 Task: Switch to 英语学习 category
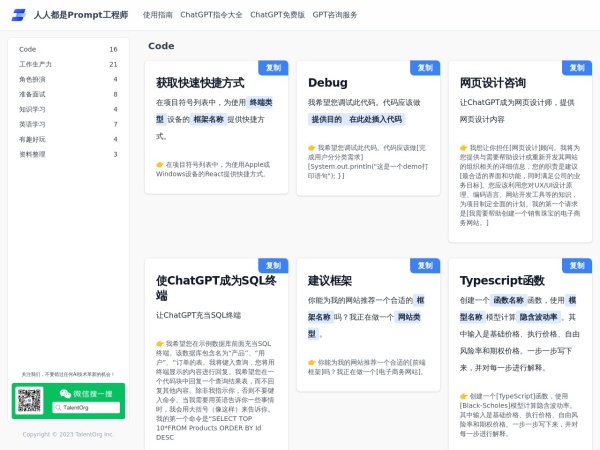point(68,124)
